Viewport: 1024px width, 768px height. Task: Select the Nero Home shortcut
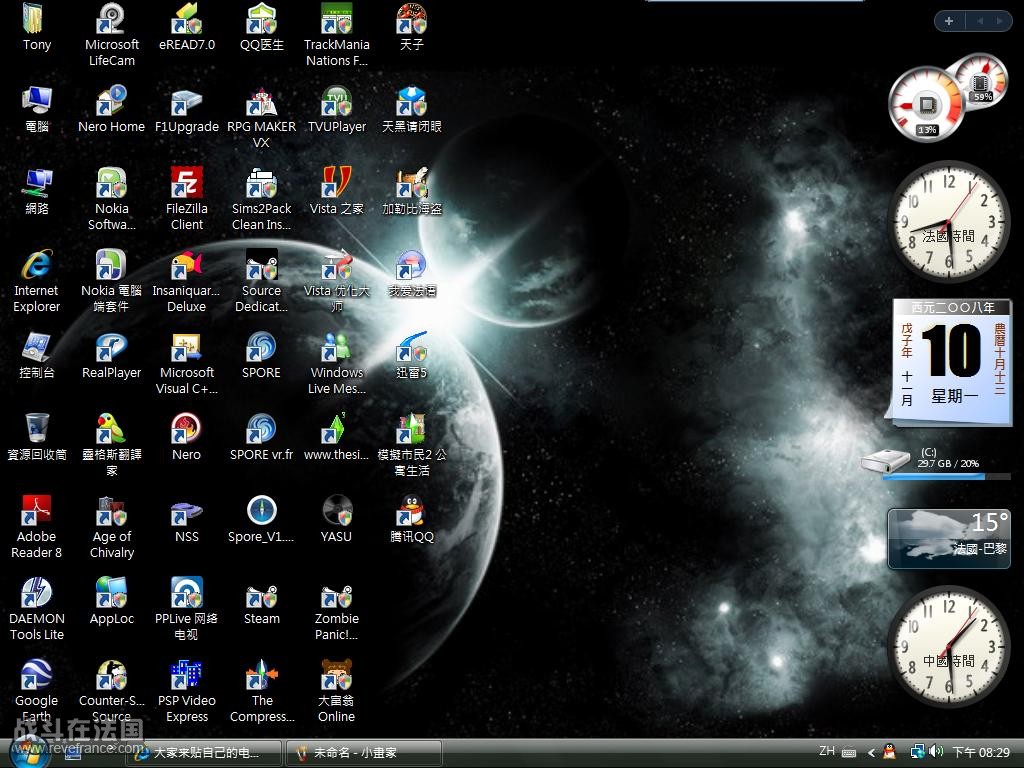[x=112, y=101]
